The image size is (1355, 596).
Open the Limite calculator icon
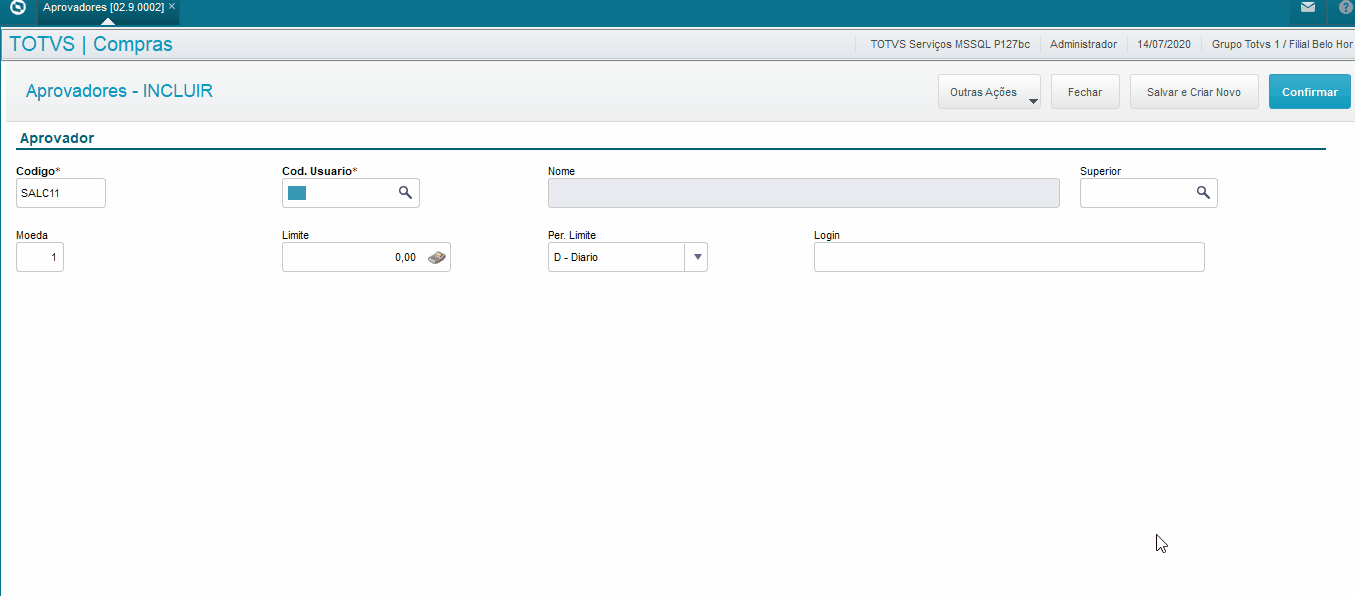[437, 257]
